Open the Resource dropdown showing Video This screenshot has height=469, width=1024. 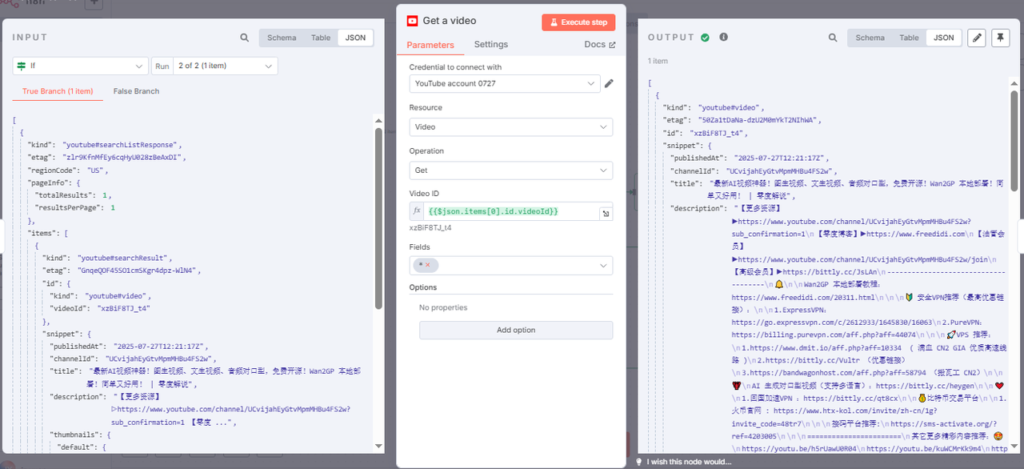510,127
